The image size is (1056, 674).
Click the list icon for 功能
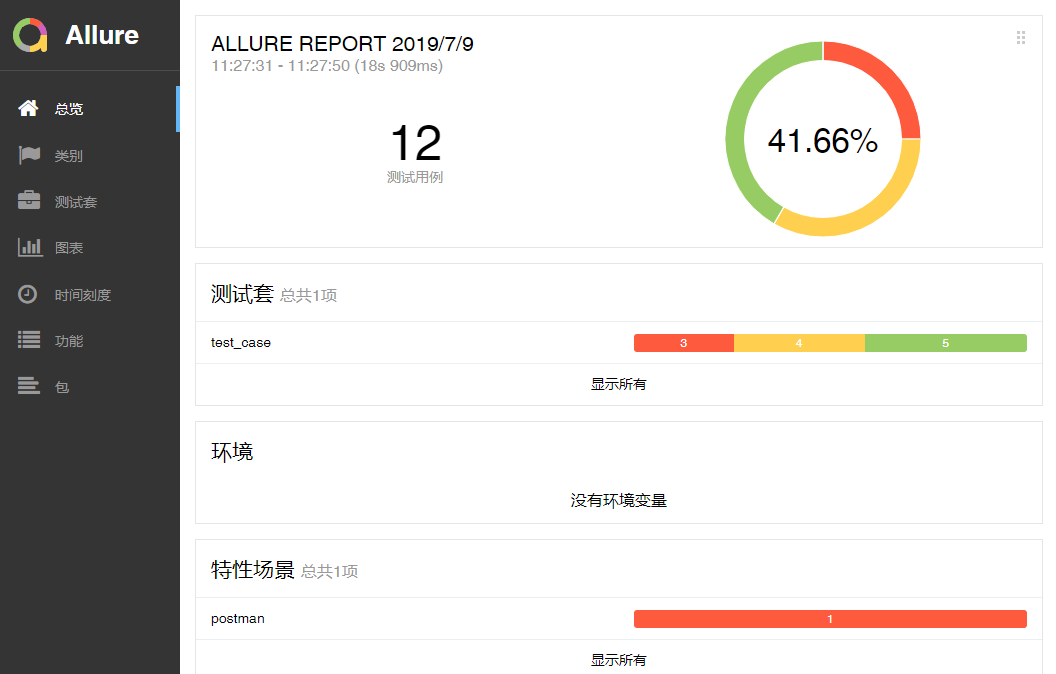[29, 340]
